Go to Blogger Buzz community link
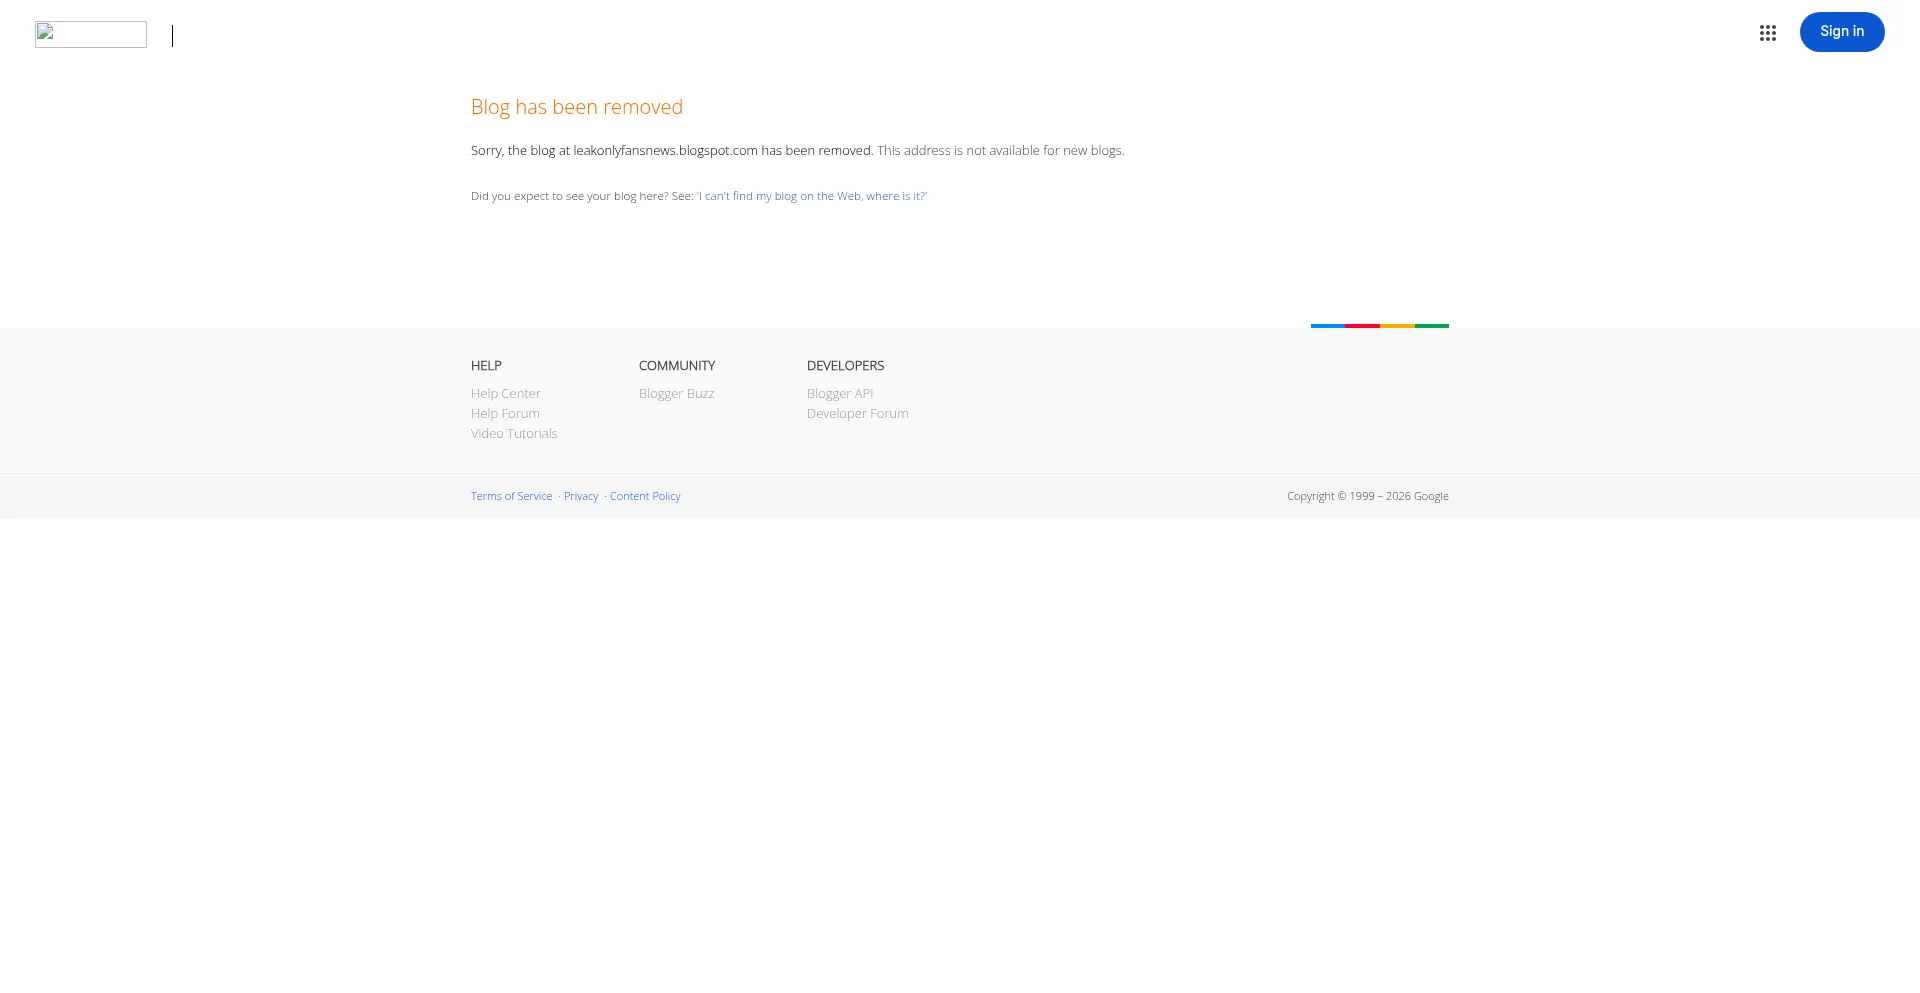1920x993 pixels. [x=677, y=394]
